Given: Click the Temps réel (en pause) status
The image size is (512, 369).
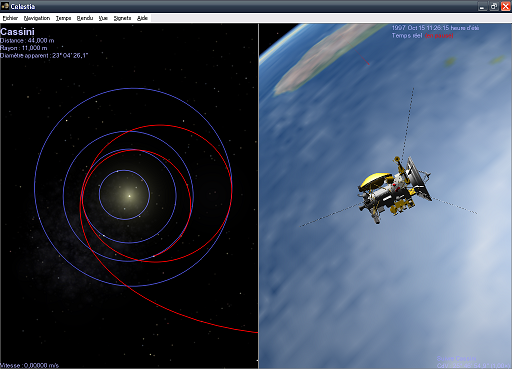Looking at the screenshot, I should point(422,35).
